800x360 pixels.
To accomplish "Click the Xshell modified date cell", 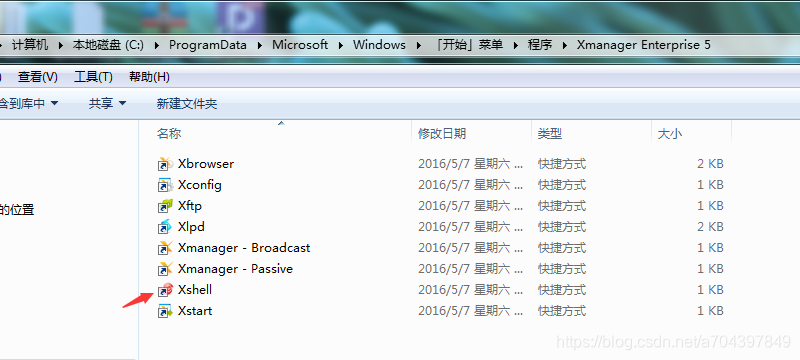I will (470, 290).
